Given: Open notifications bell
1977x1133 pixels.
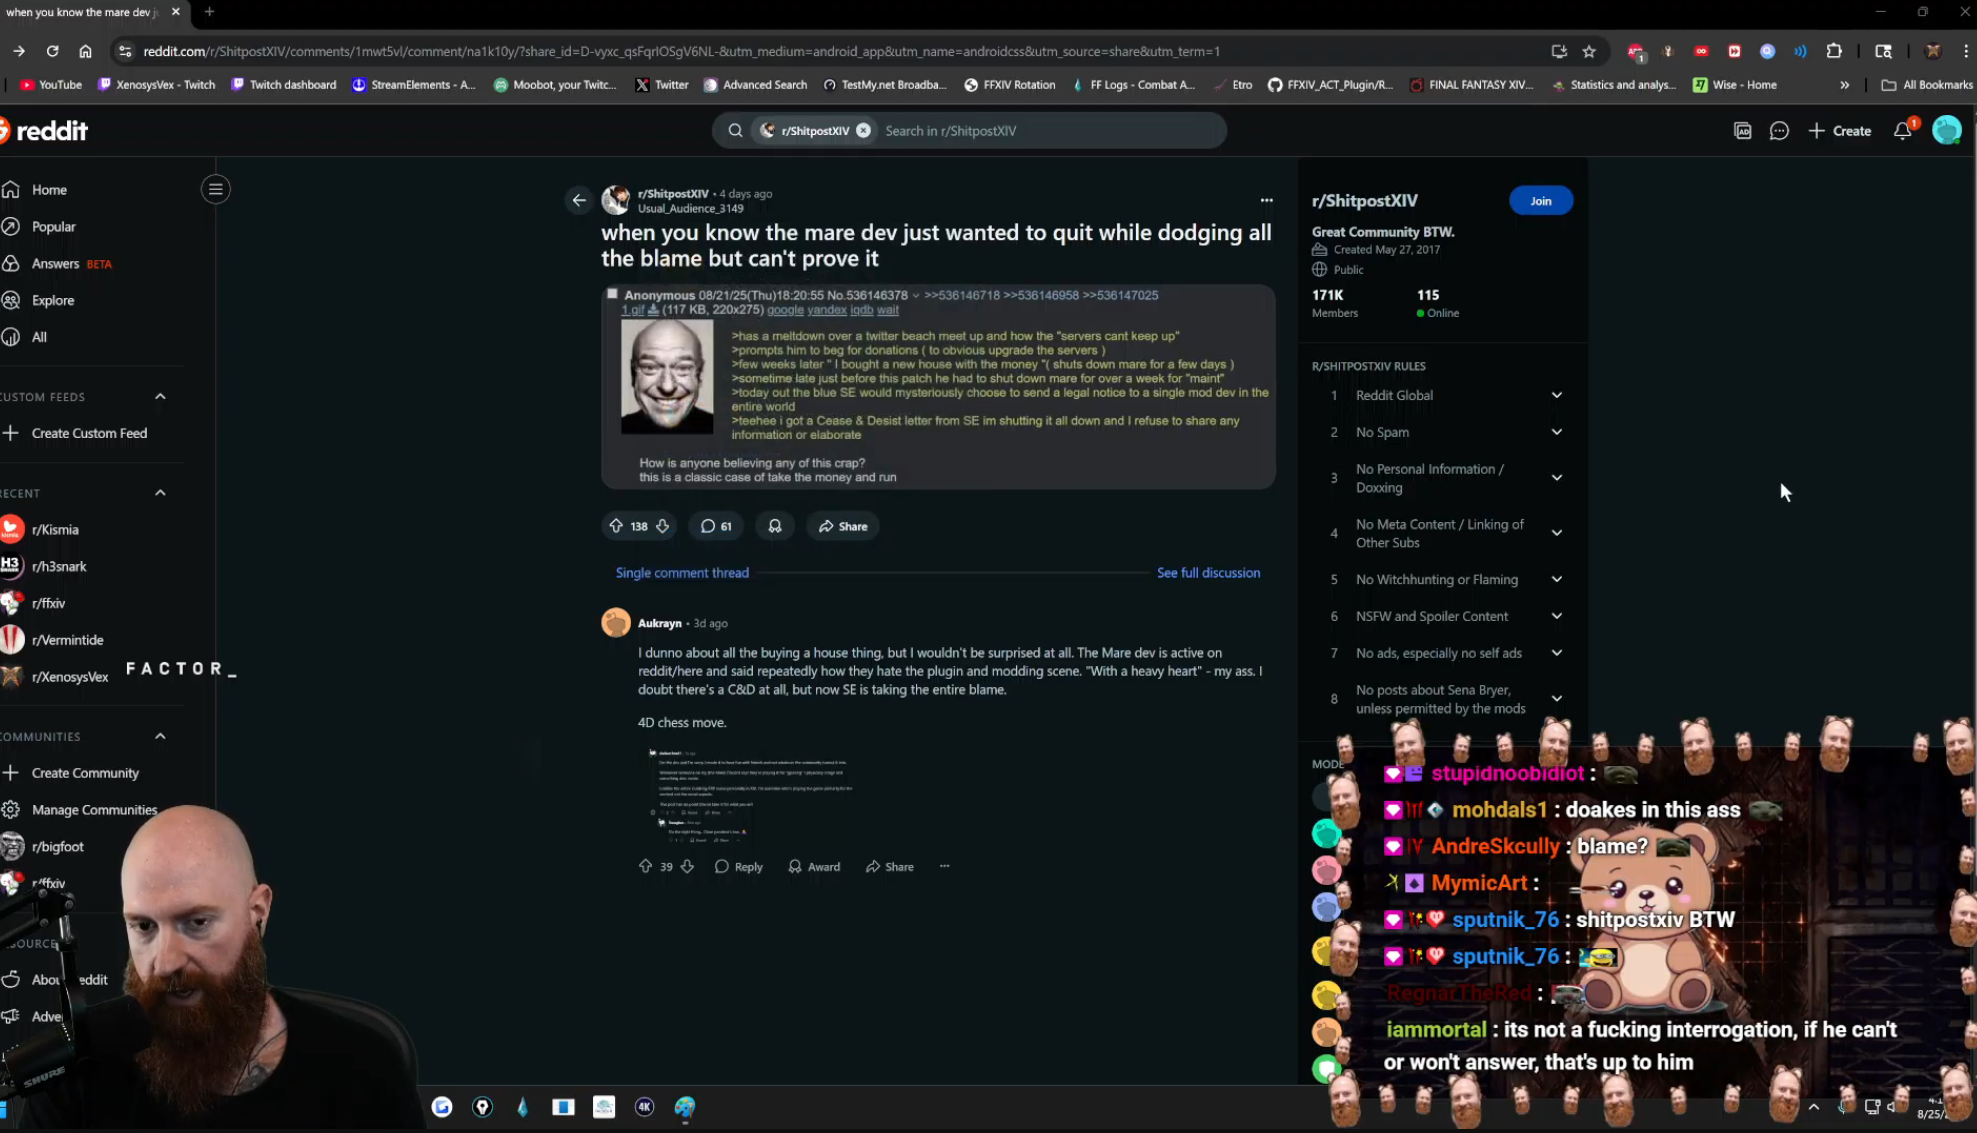Looking at the screenshot, I should point(1903,131).
